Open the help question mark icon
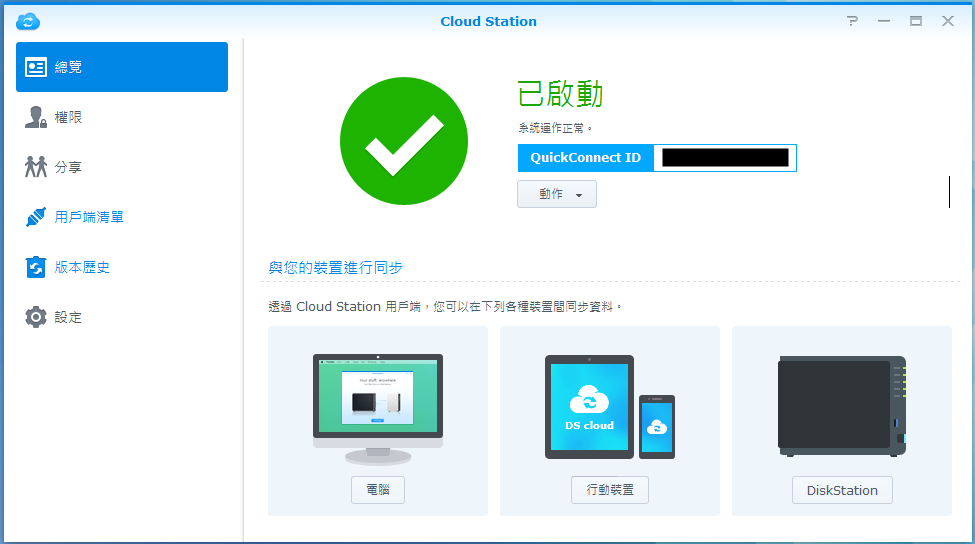 [853, 21]
